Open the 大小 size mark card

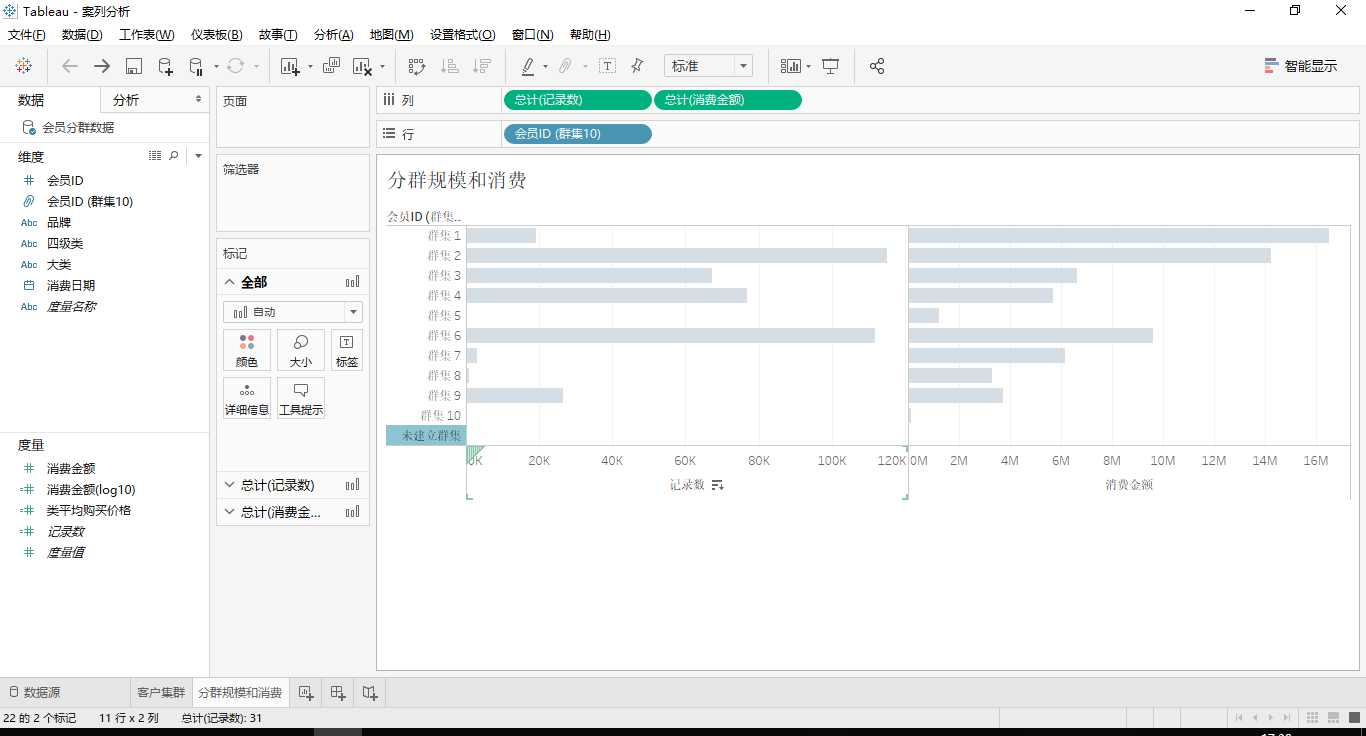(301, 351)
